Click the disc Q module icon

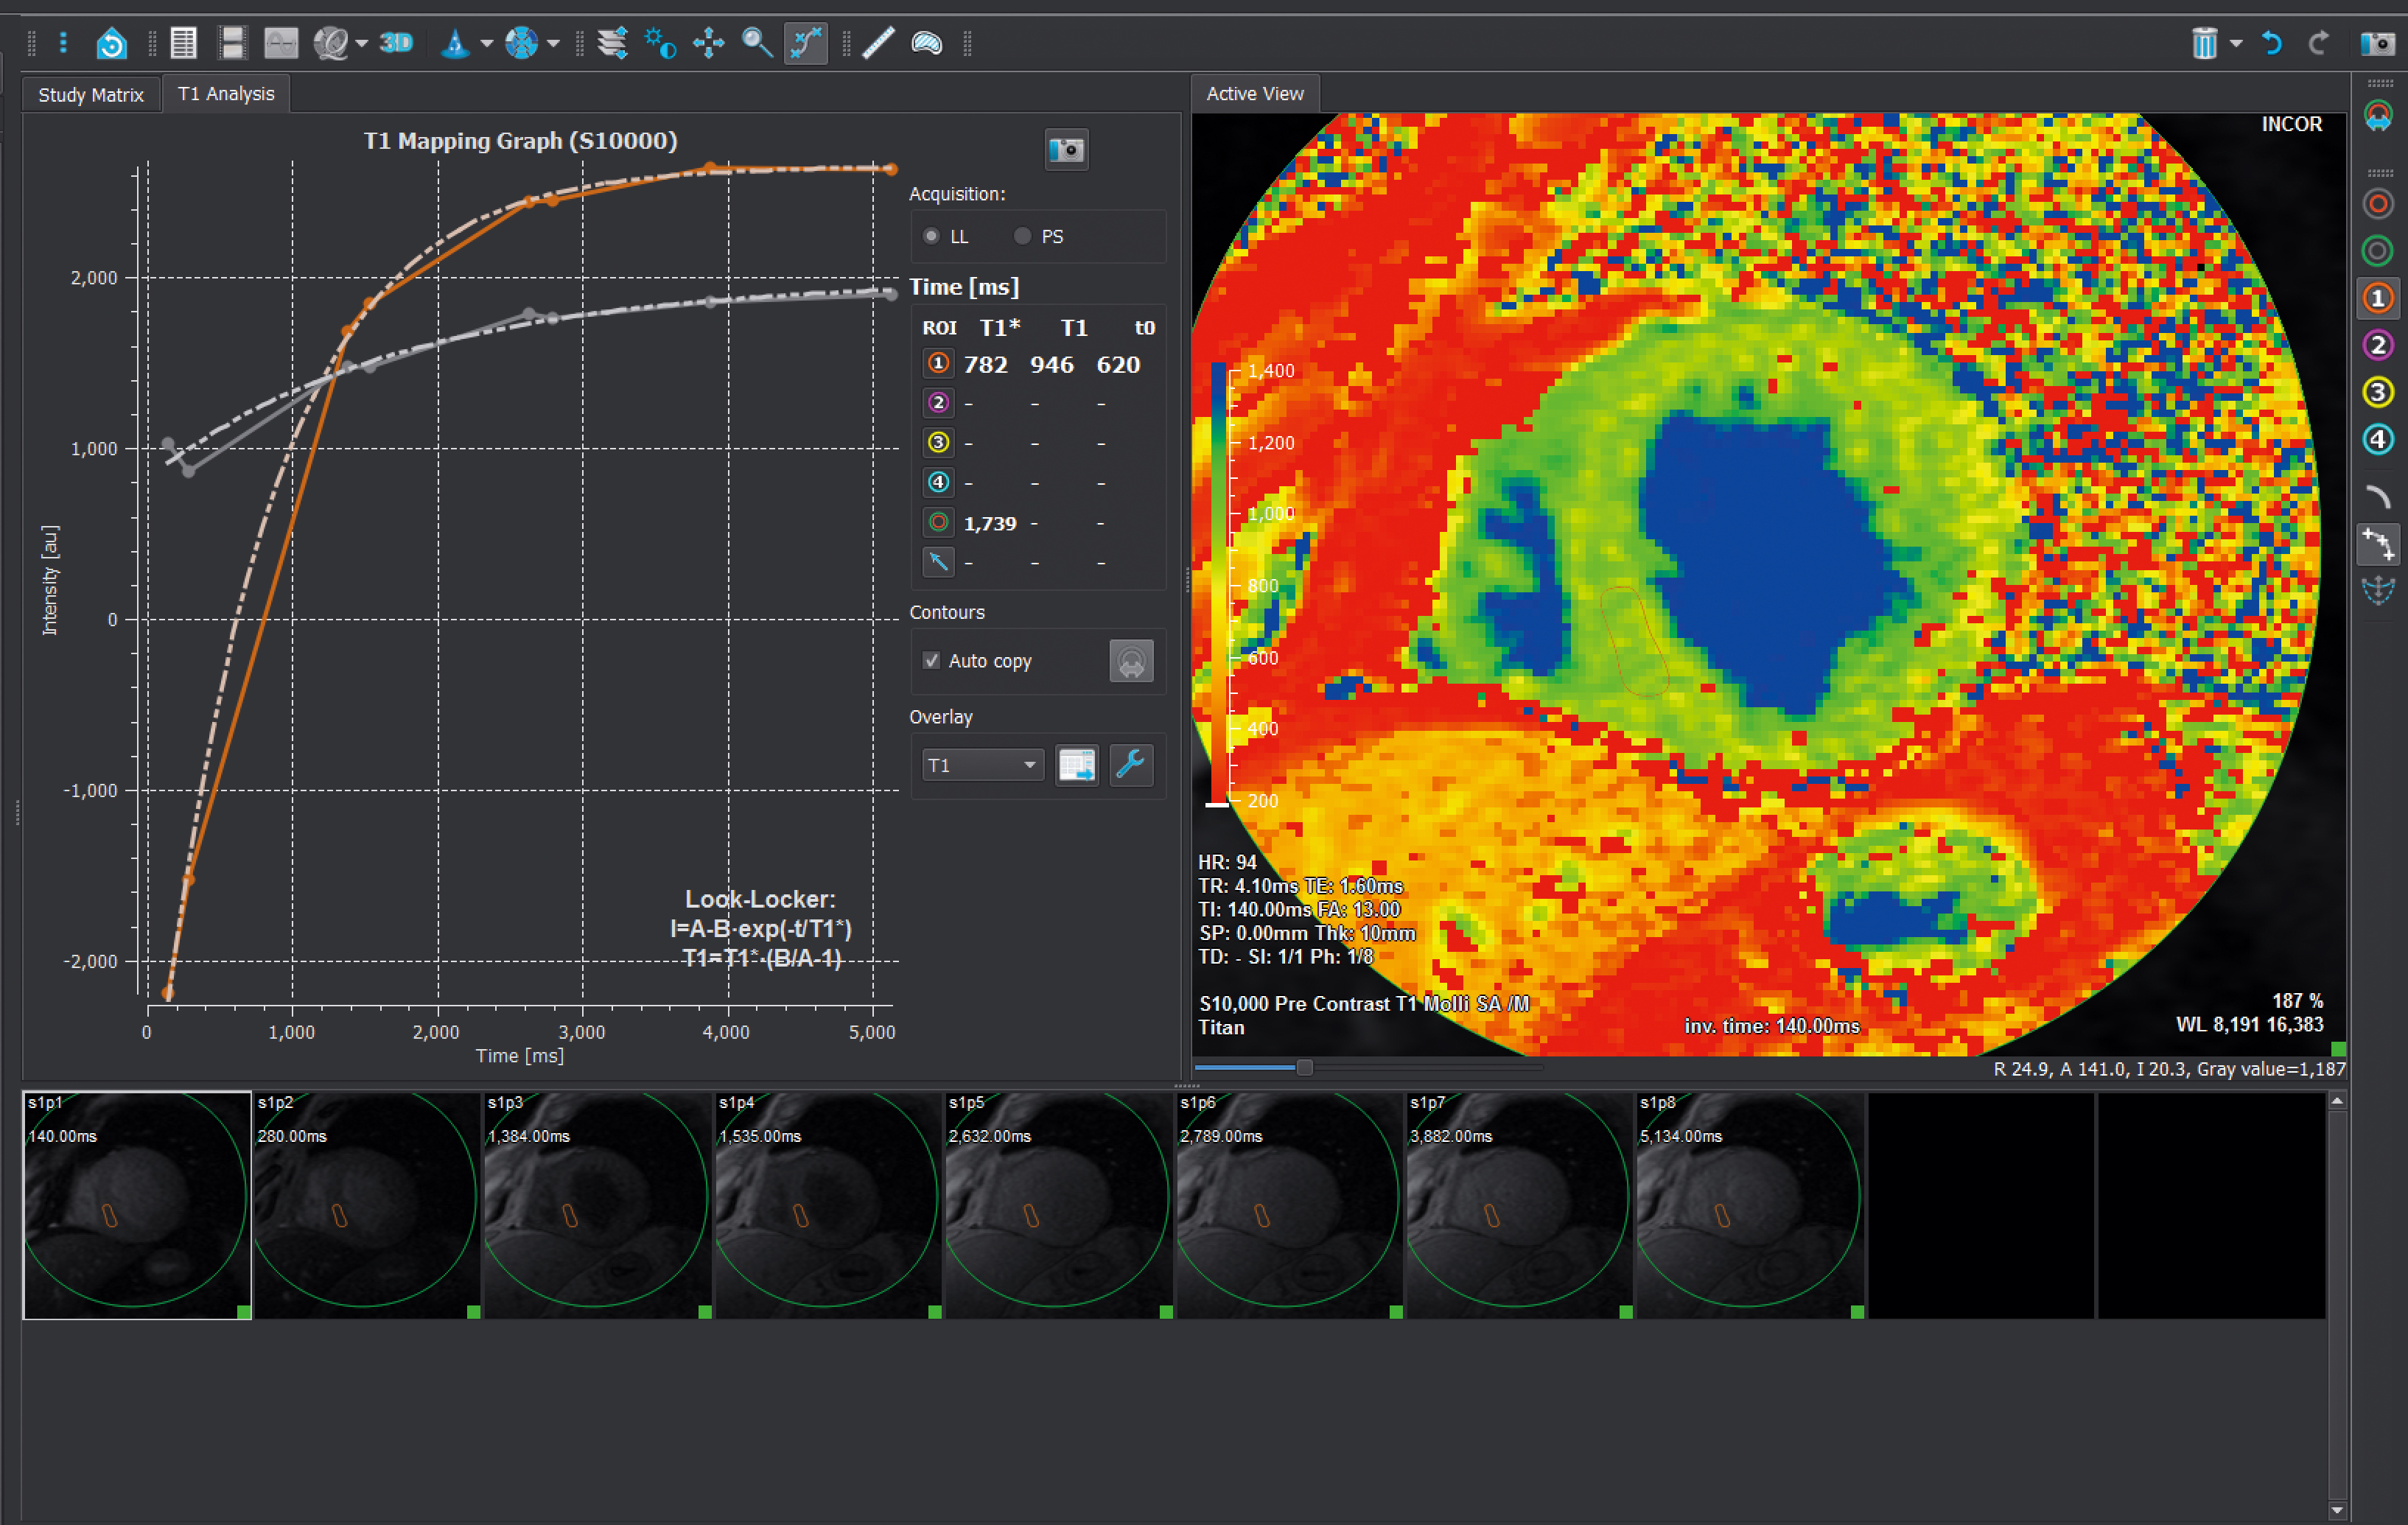[x=331, y=43]
